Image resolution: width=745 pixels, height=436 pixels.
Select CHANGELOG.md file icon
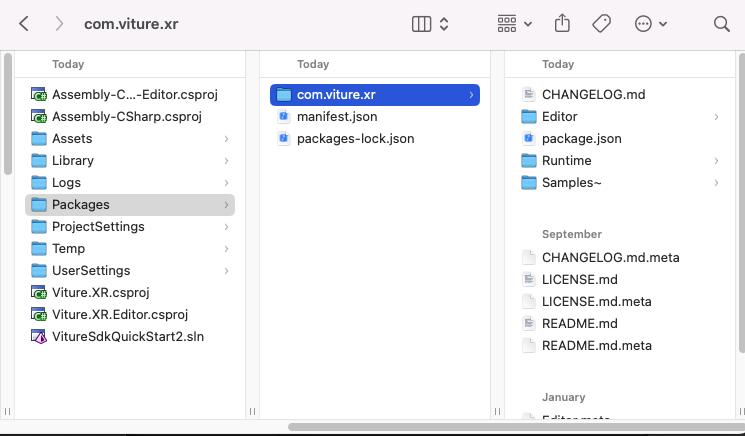click(x=529, y=95)
